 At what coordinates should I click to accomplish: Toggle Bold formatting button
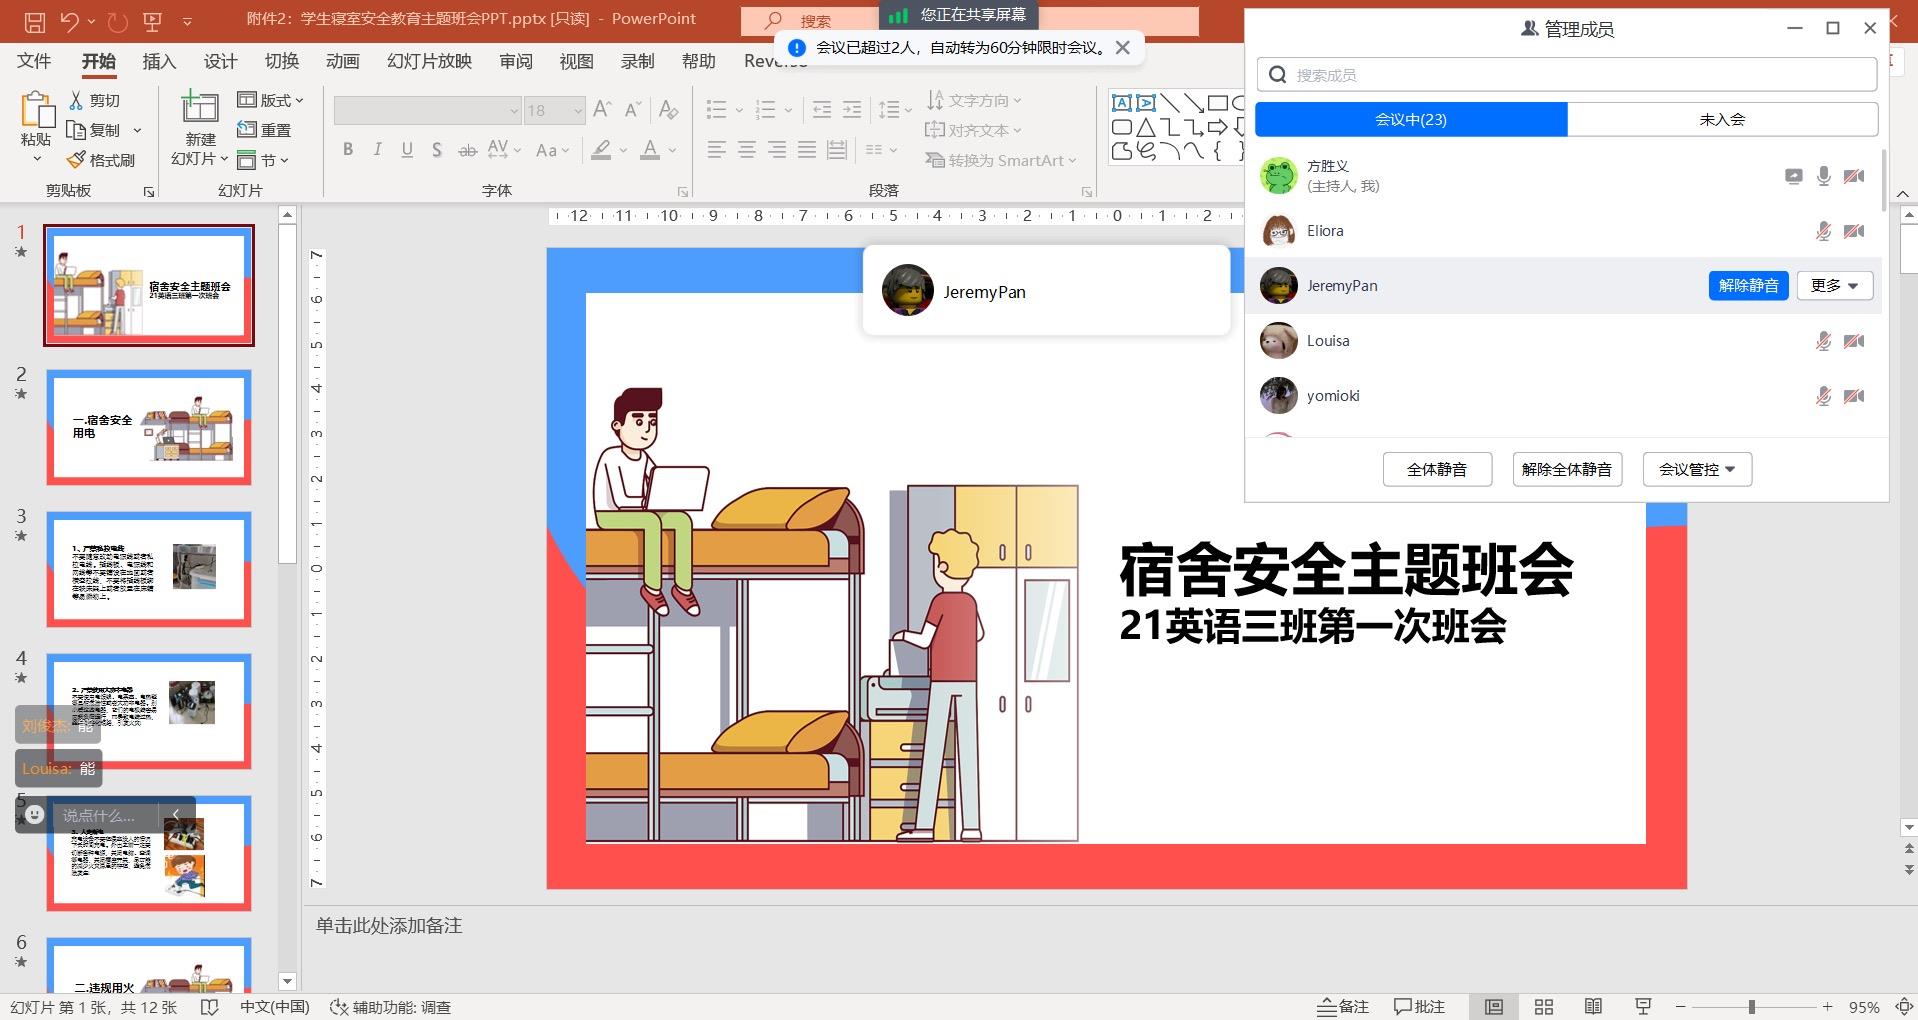(x=348, y=150)
